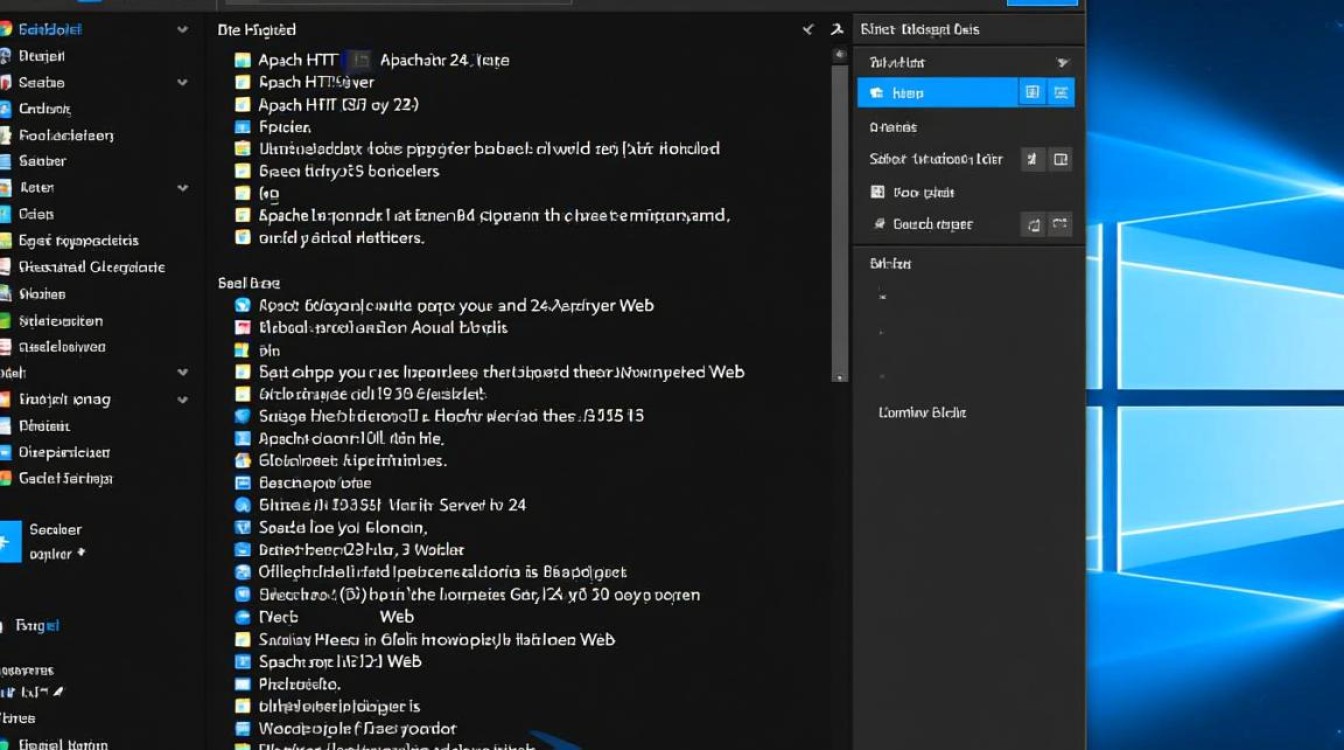
Task: Click first square button in 'Gocch roper' row
Action: coord(1032,225)
